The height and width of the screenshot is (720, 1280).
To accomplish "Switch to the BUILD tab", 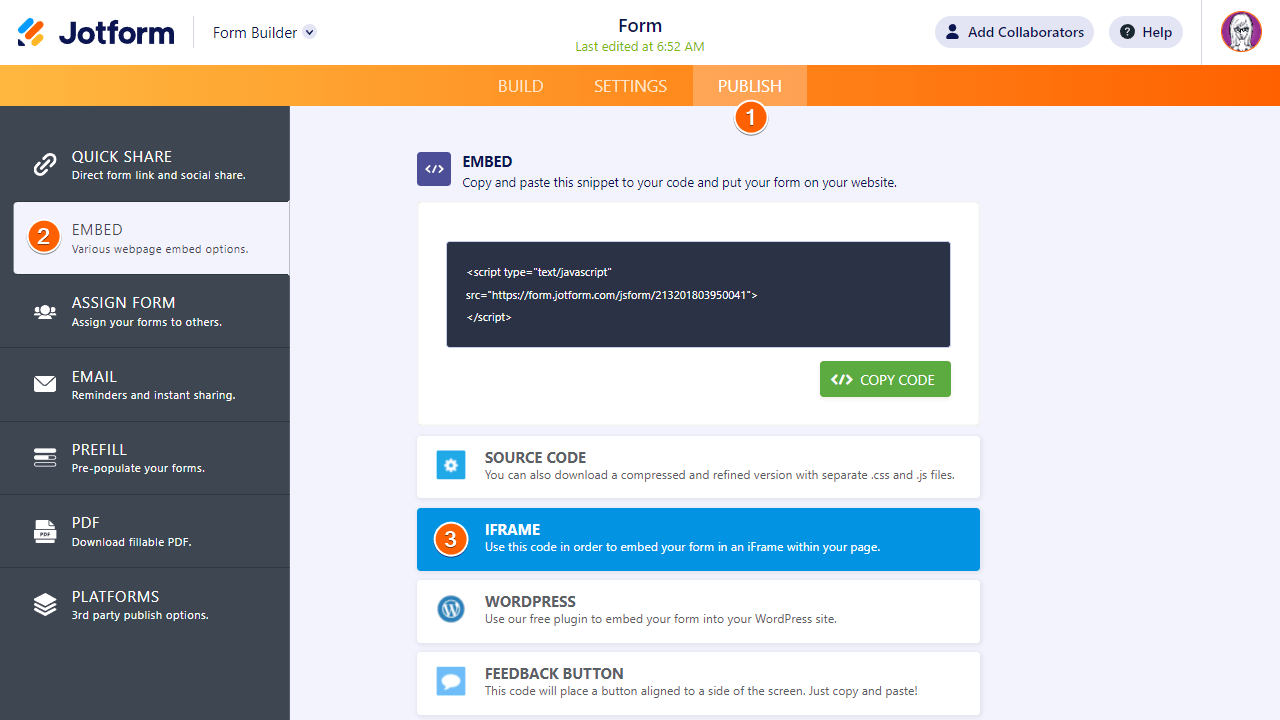I will 521,86.
